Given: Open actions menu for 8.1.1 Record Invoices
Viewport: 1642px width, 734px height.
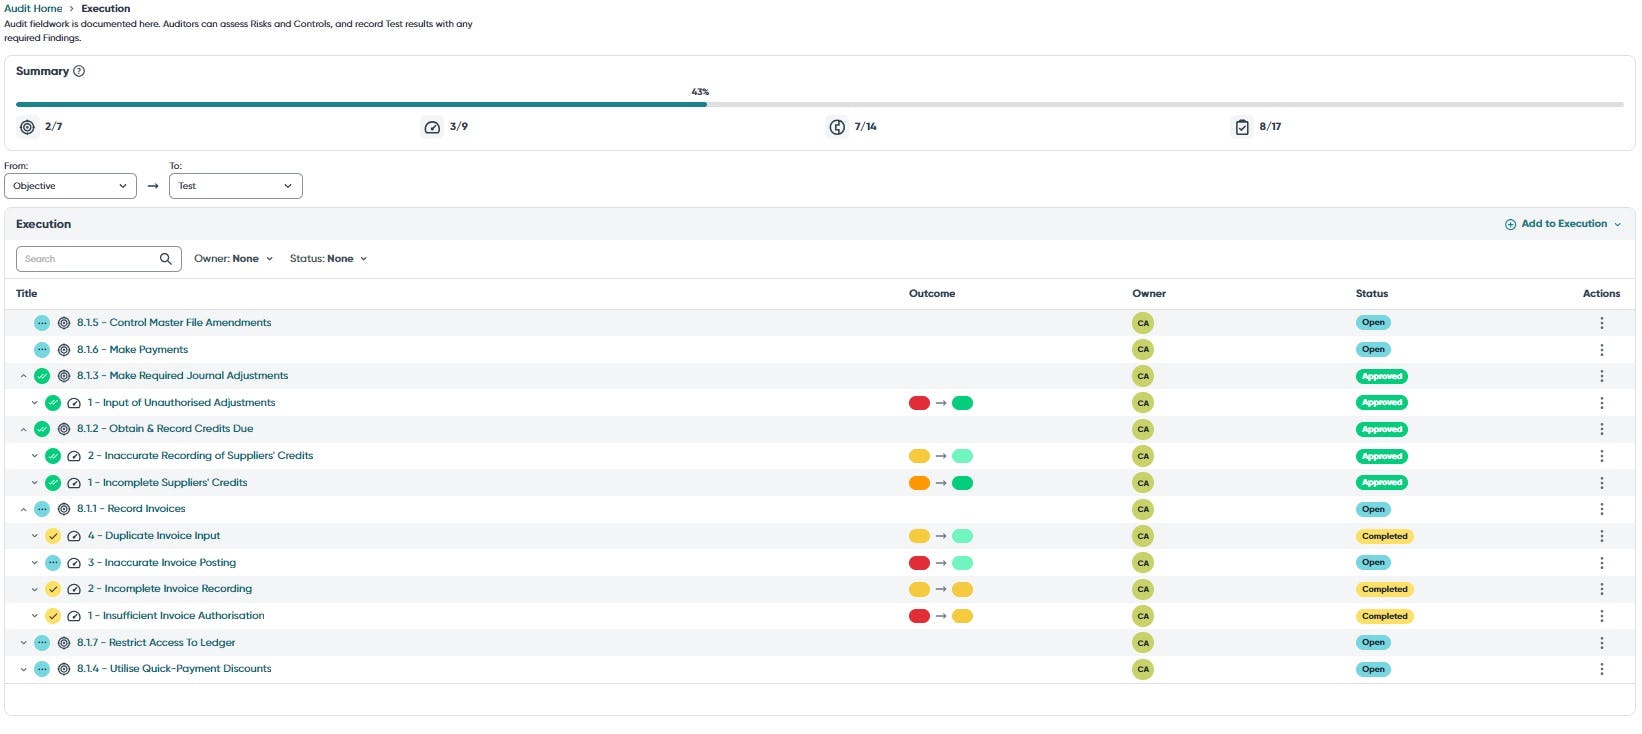Looking at the screenshot, I should 1601,509.
